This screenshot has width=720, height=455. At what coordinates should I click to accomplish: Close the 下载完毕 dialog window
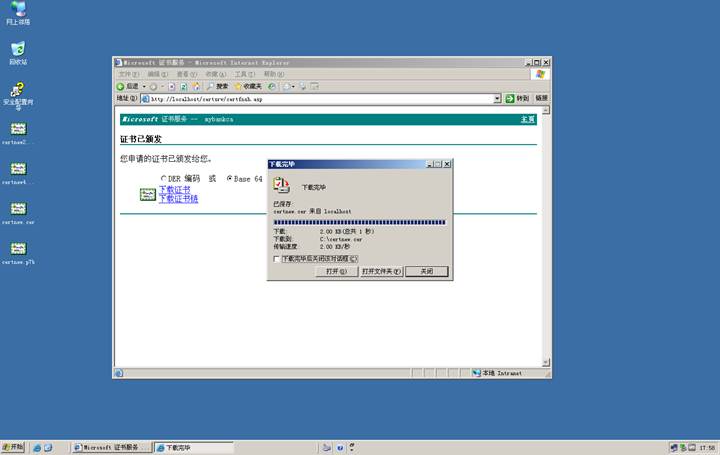[x=447, y=164]
